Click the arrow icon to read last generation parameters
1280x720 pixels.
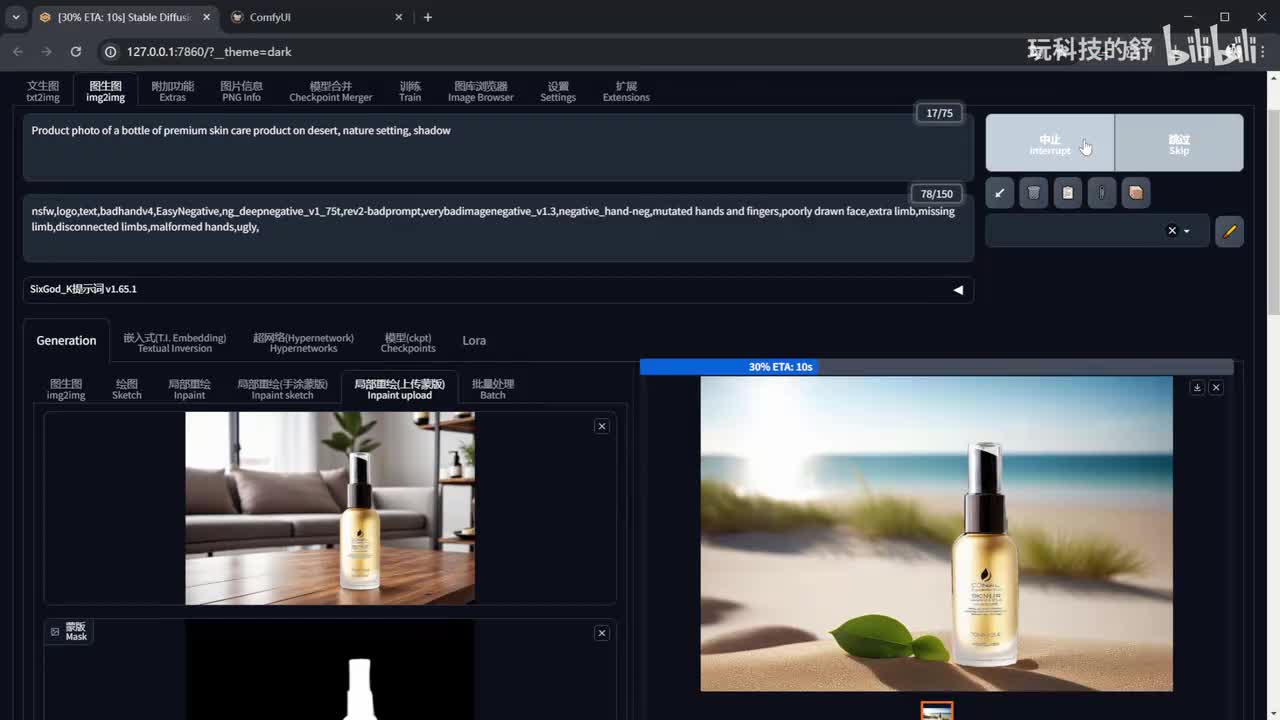click(1000, 193)
